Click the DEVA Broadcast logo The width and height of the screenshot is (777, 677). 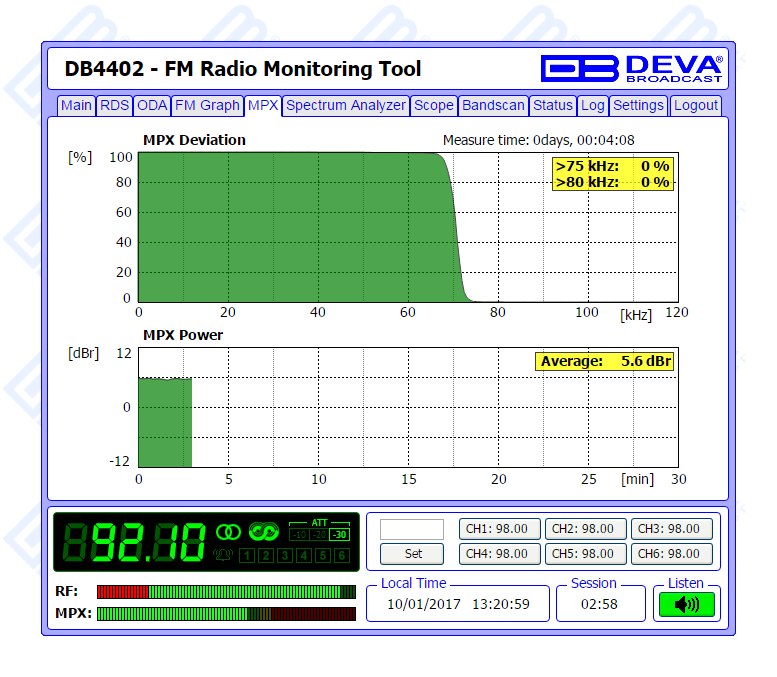(632, 67)
